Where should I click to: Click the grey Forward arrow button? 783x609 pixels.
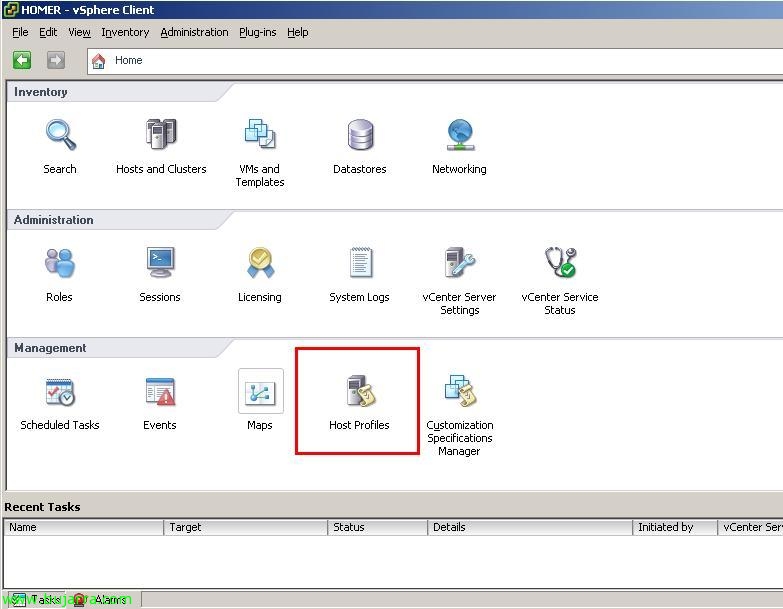tap(56, 60)
